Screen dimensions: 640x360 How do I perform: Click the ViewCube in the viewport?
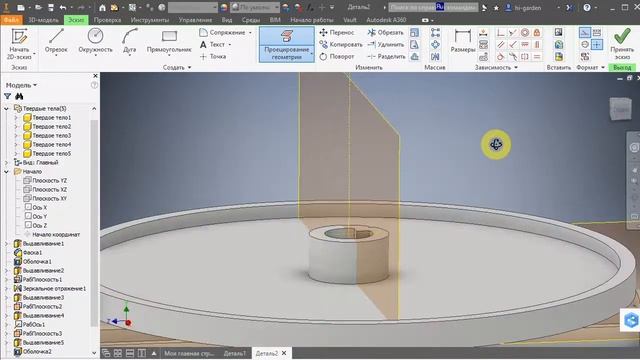tap(620, 109)
